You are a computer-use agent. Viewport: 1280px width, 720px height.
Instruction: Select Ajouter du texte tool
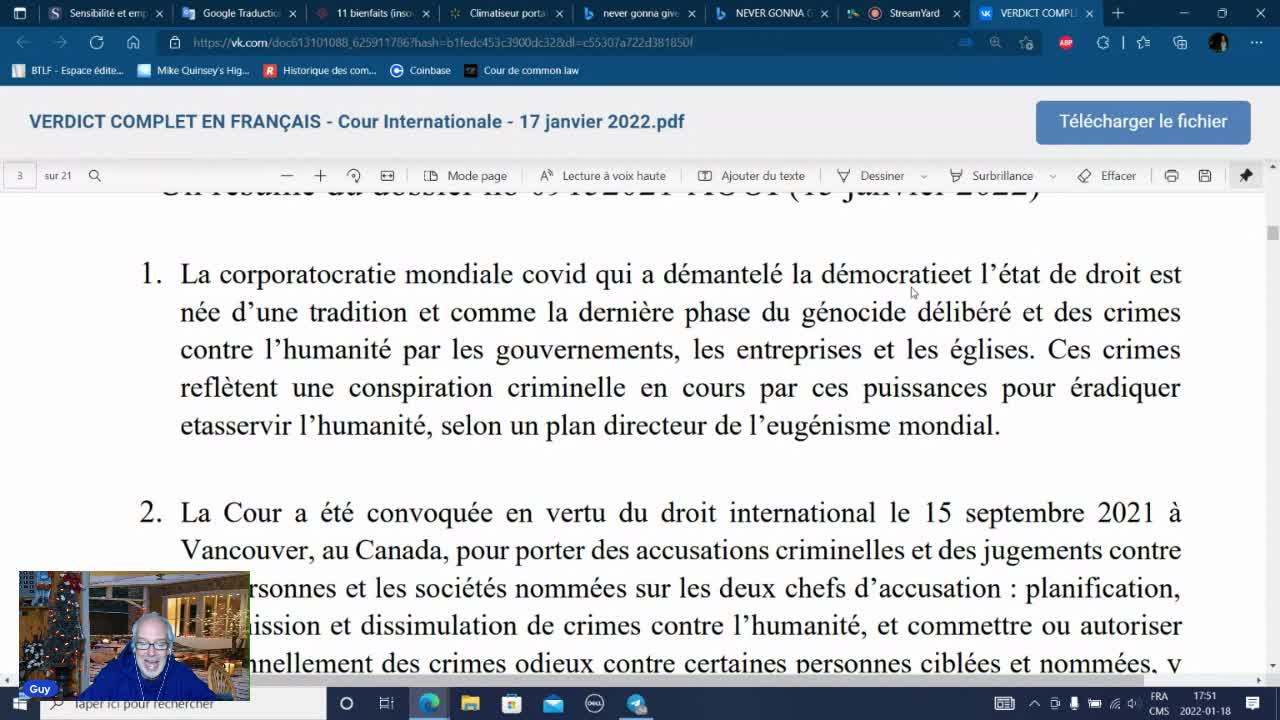(751, 176)
